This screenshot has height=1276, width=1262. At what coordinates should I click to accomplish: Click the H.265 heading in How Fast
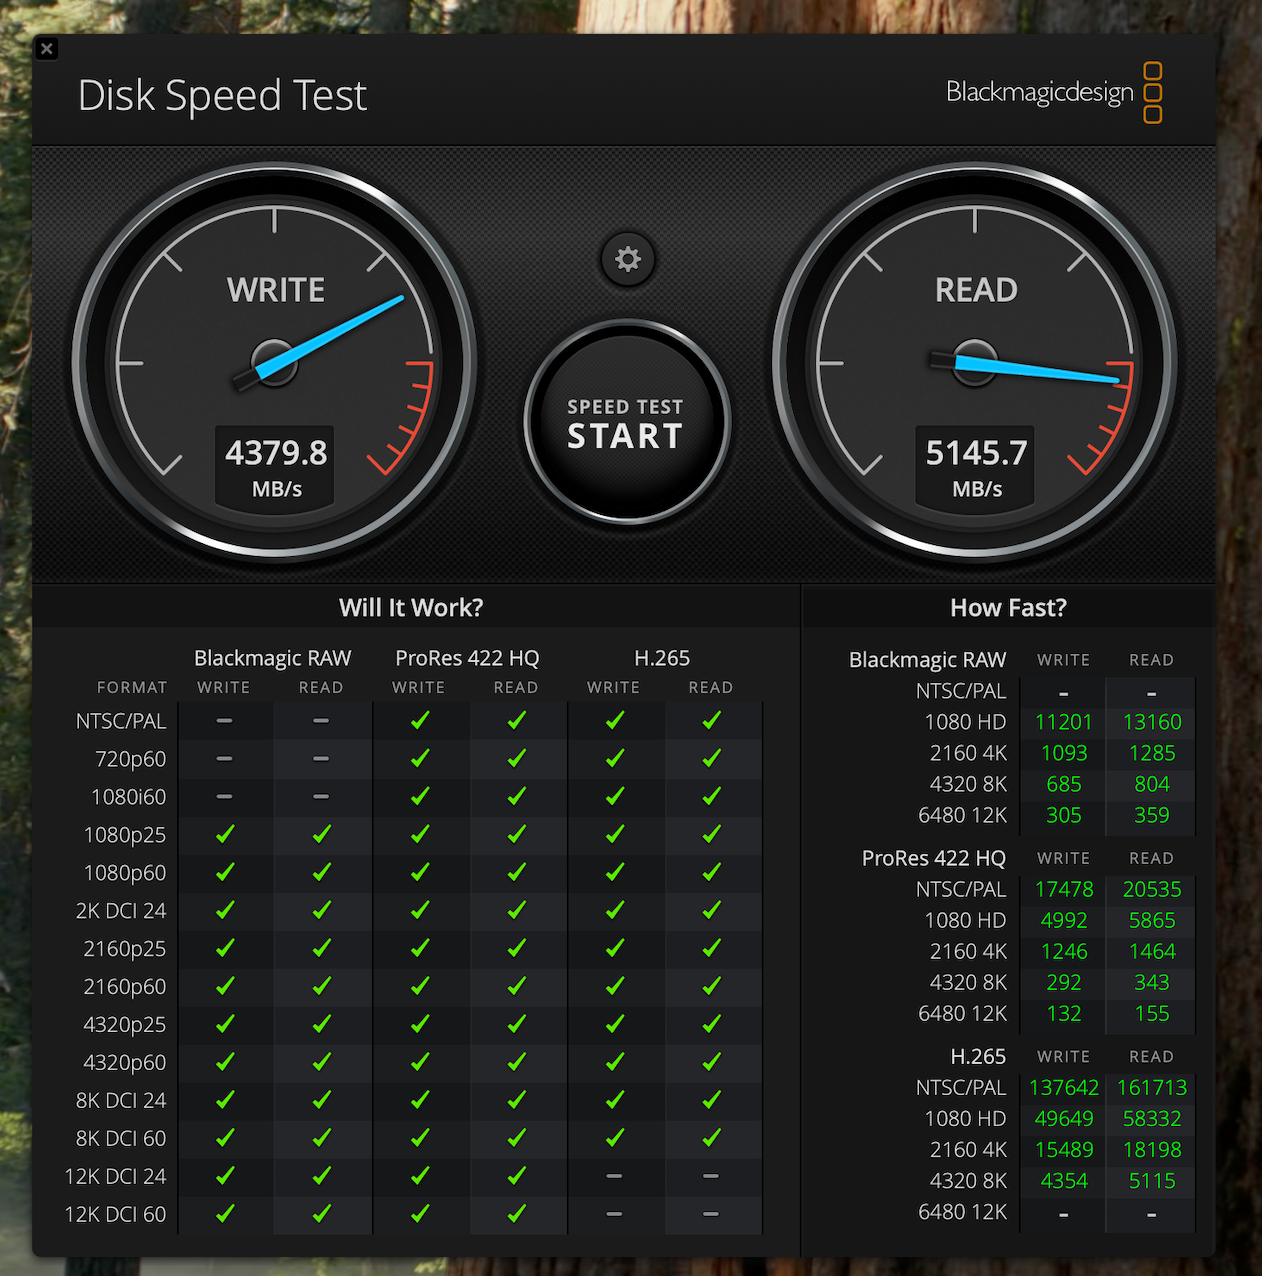(x=978, y=1056)
